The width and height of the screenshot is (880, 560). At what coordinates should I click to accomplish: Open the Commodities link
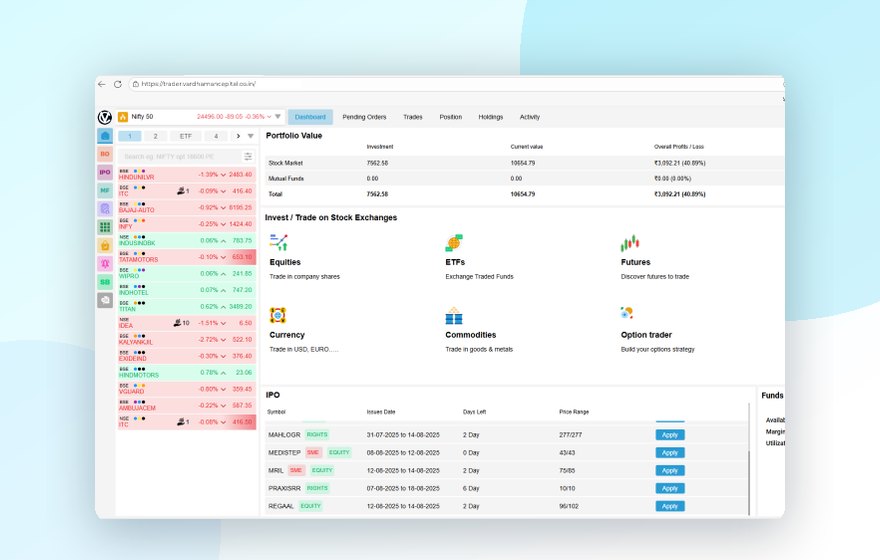point(470,335)
